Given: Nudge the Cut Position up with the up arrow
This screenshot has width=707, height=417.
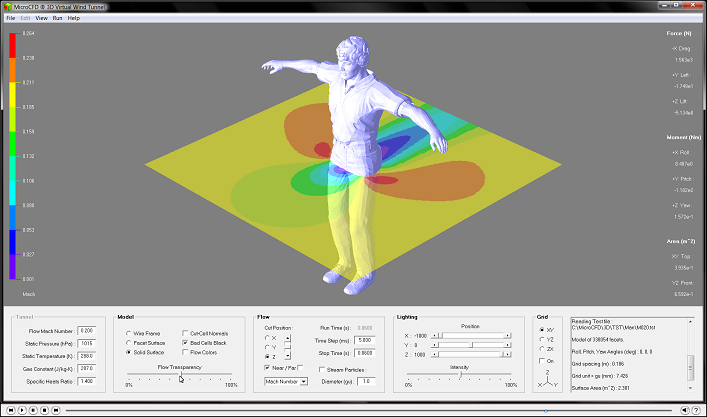Looking at the screenshot, I should (x=288, y=338).
